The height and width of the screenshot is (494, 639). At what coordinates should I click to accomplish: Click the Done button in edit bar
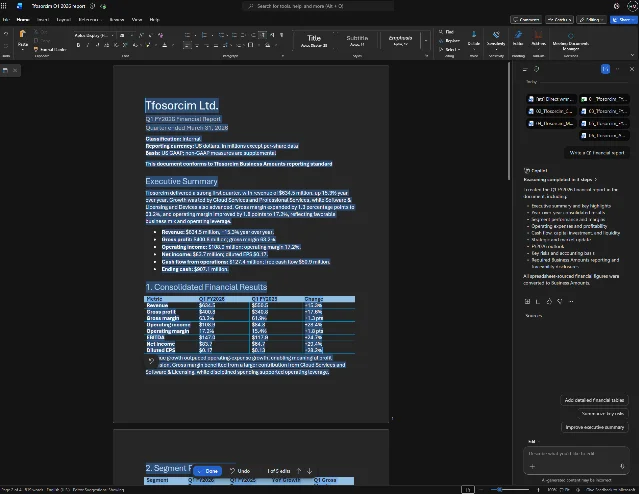pos(208,471)
